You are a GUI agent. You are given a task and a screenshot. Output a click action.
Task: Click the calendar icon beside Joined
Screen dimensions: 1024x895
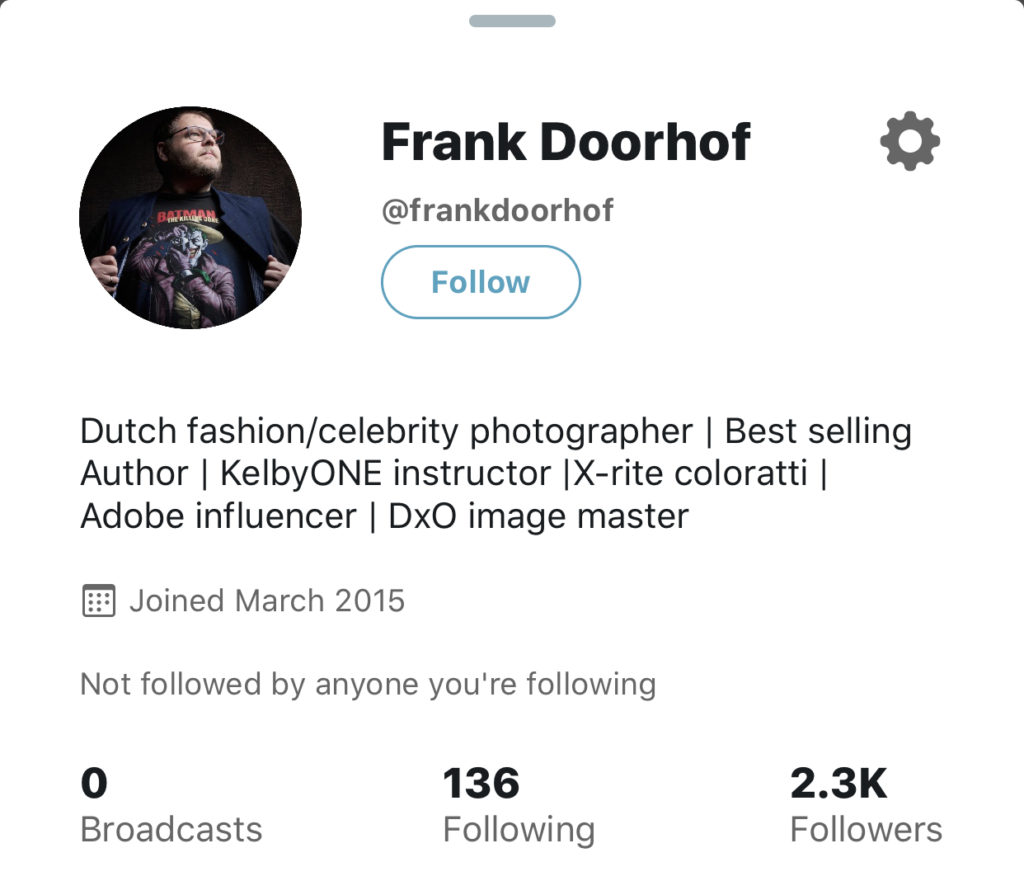coord(99,600)
